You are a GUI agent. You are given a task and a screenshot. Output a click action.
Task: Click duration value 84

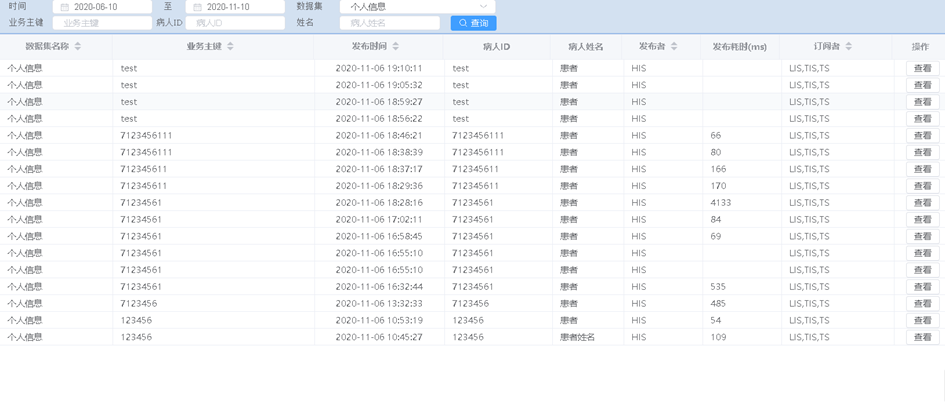pos(716,220)
